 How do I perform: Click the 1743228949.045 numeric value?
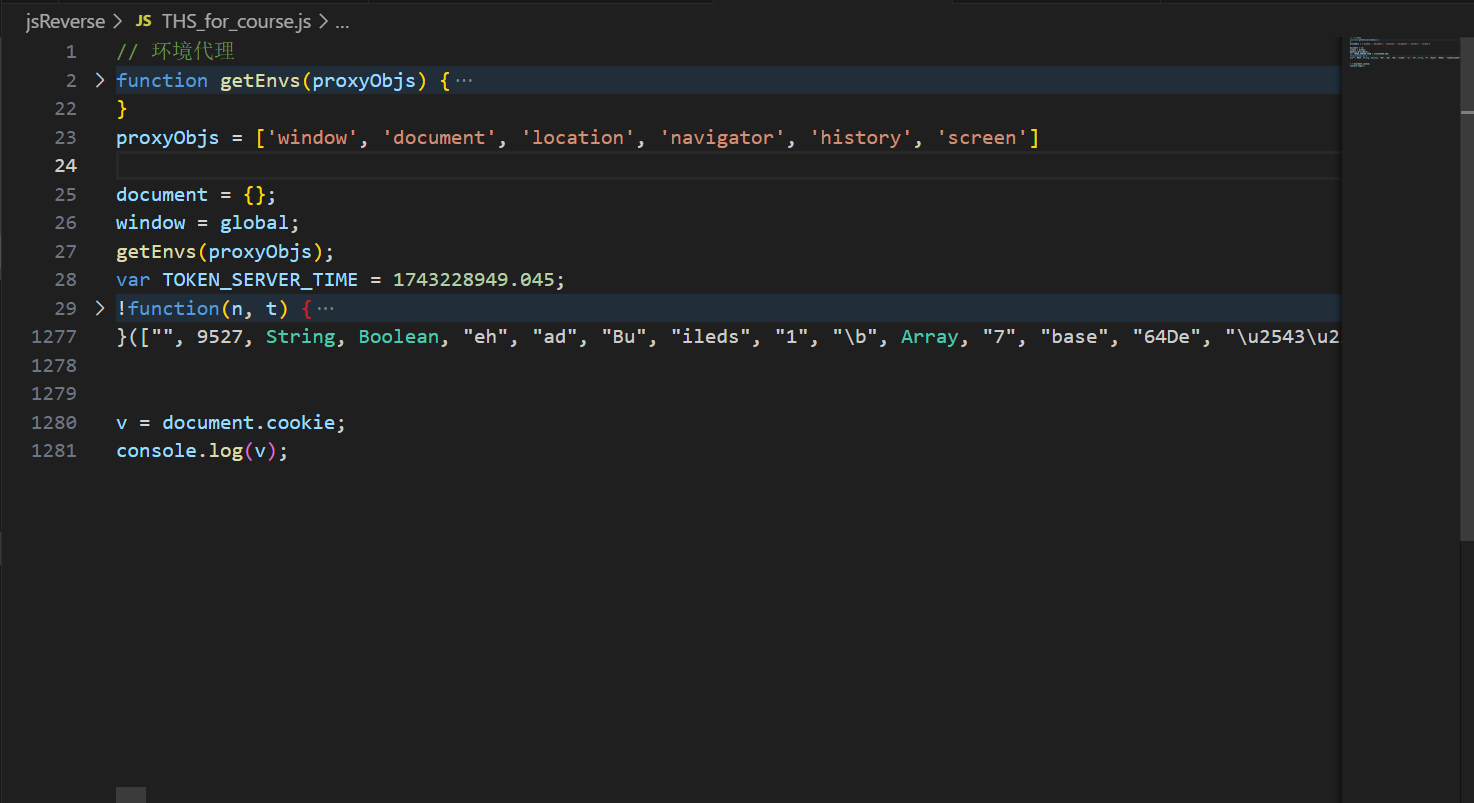pos(473,280)
